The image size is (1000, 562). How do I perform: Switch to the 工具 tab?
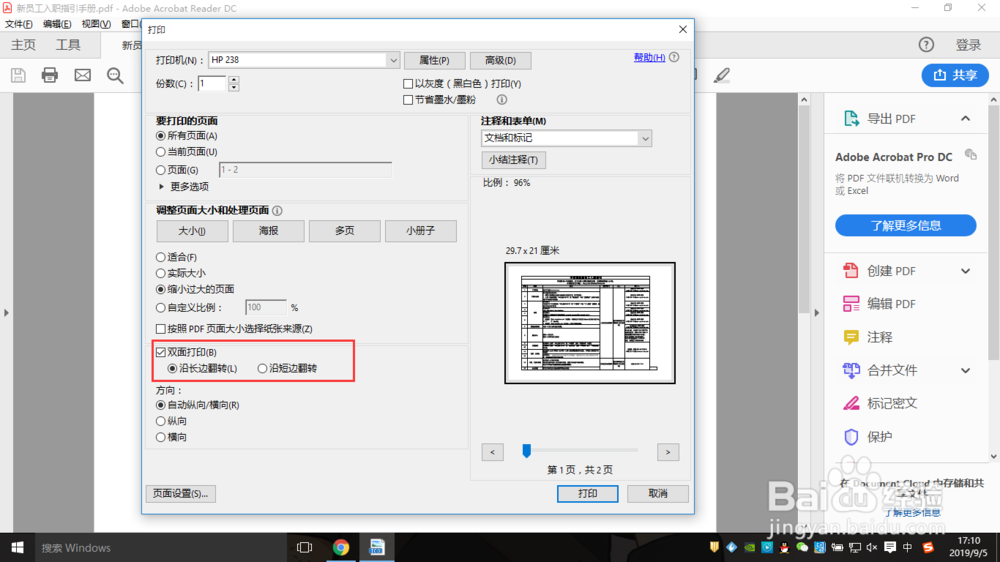coord(68,45)
